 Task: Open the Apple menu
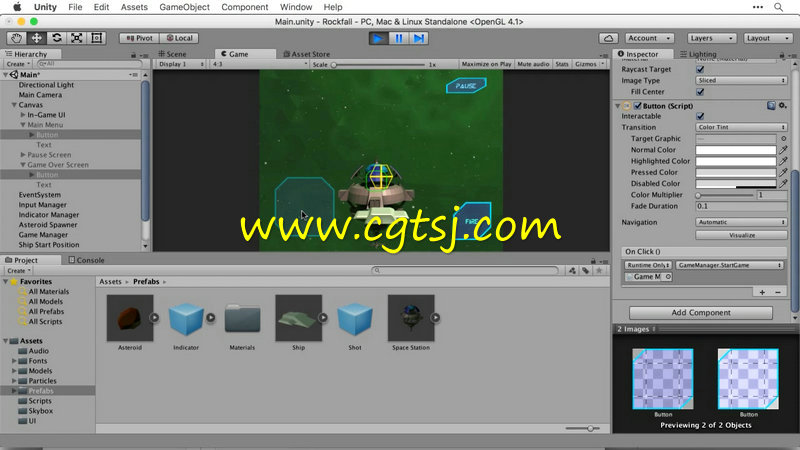pos(17,7)
